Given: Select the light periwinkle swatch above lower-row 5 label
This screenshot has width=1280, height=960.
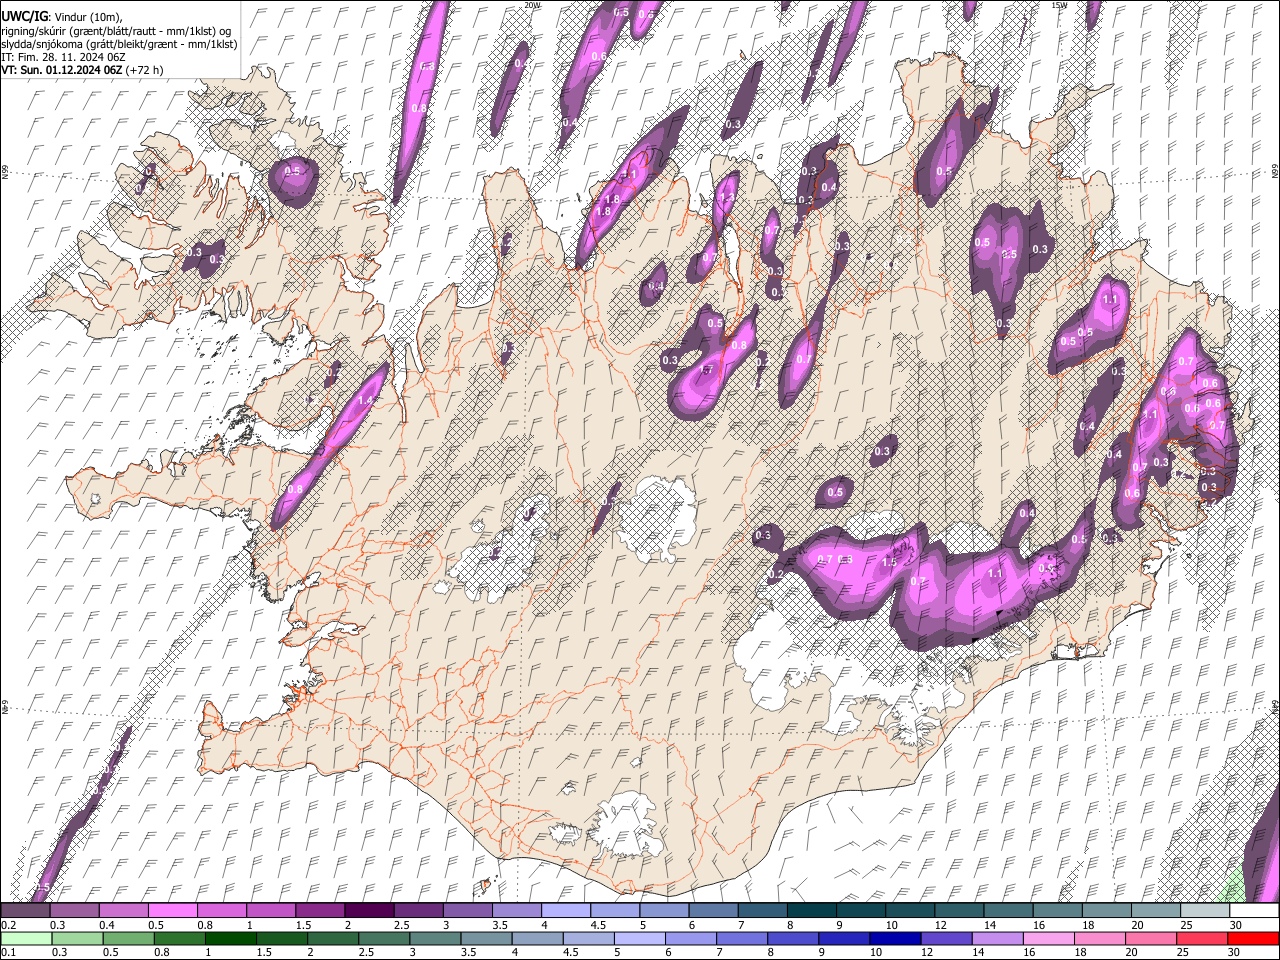Looking at the screenshot, I should (640, 938).
